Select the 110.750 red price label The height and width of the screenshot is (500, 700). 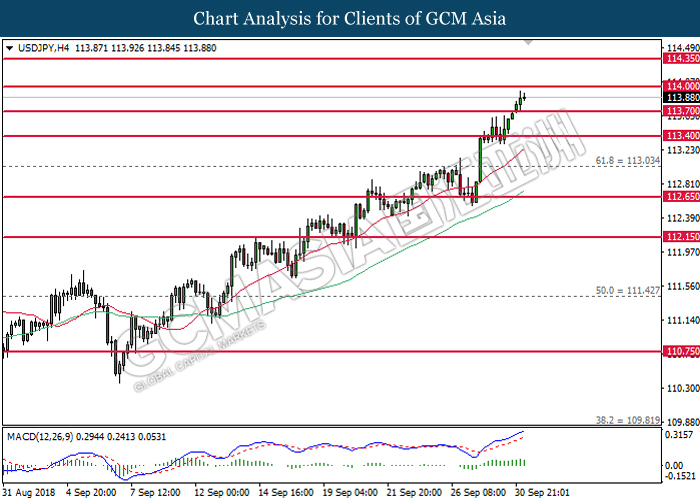681,351
